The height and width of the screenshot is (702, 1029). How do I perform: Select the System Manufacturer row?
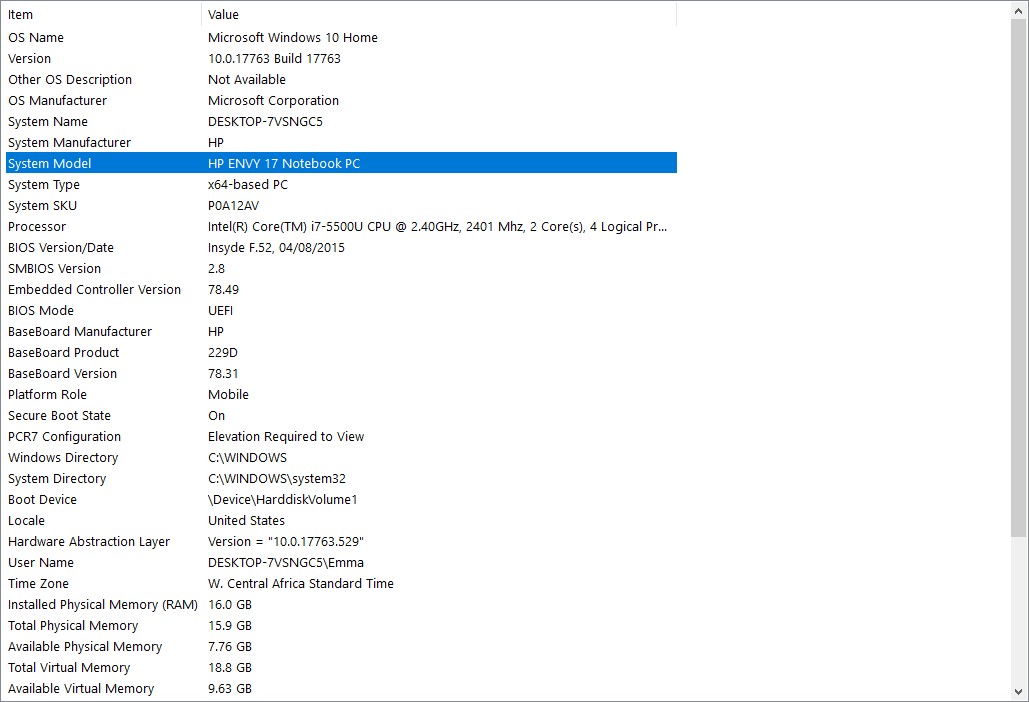click(341, 142)
